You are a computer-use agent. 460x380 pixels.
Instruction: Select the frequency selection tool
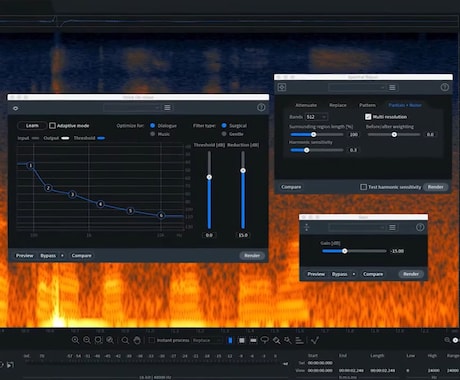click(x=253, y=340)
